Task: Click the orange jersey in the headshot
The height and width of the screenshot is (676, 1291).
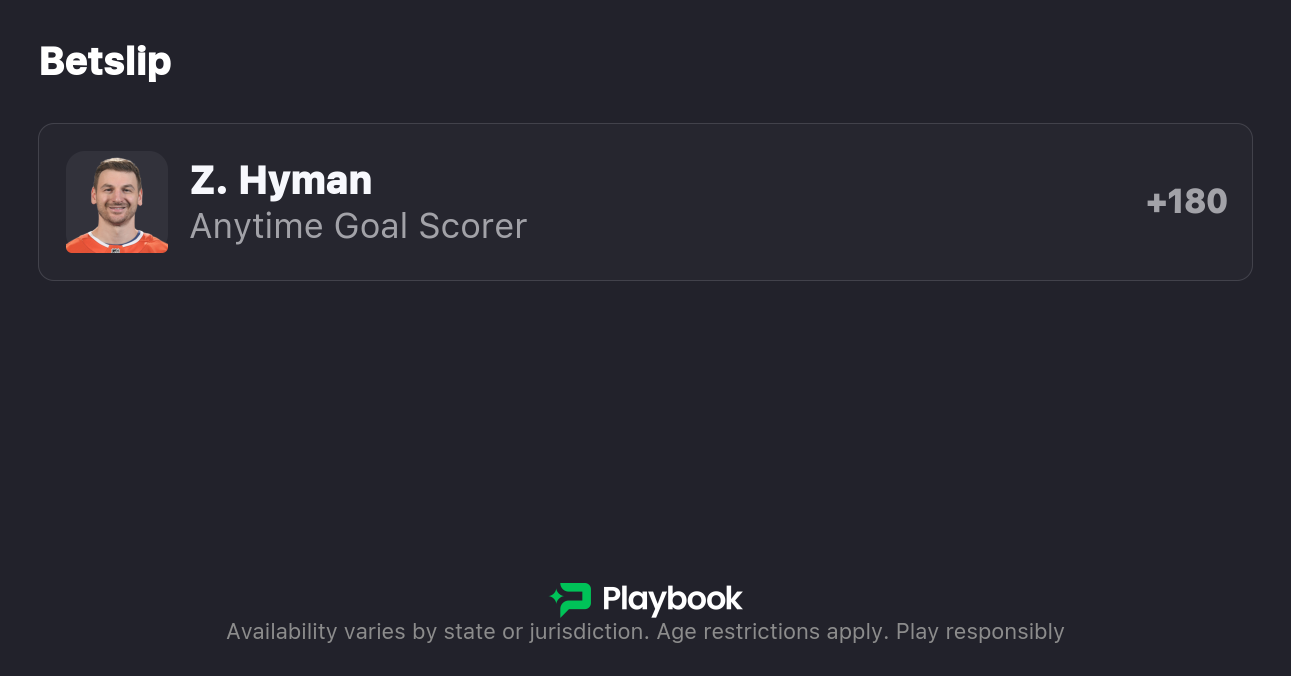Action: (117, 241)
